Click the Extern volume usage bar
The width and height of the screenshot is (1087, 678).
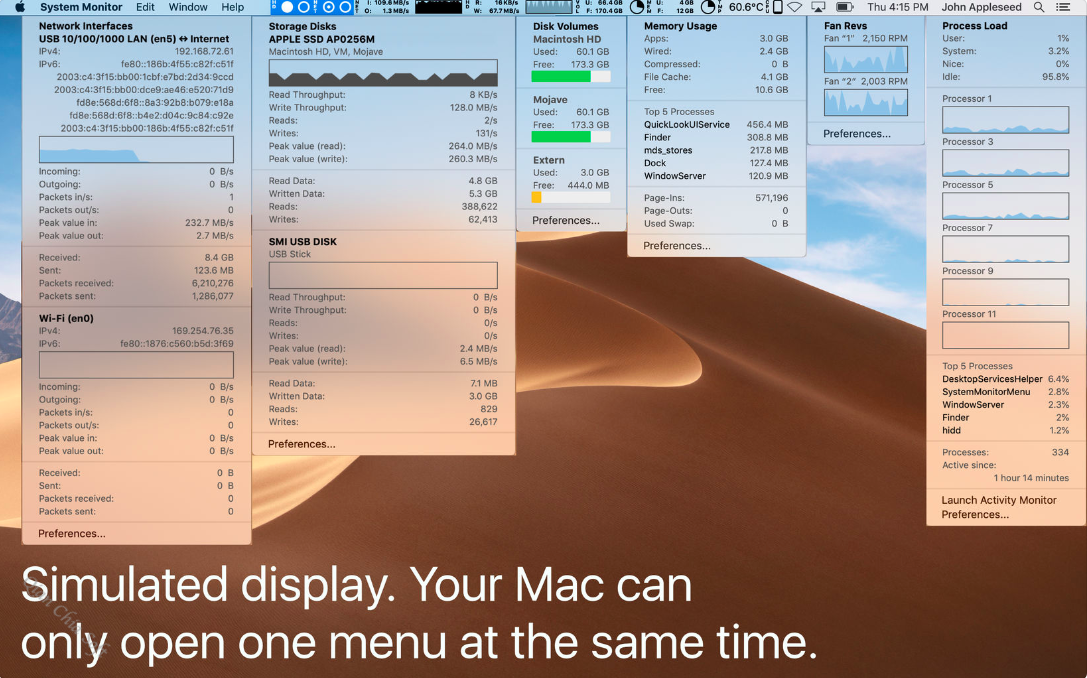[x=571, y=198]
